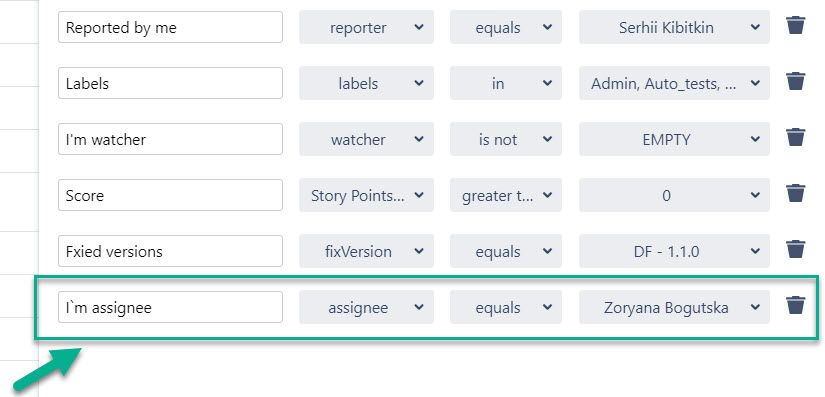Edit the 'Reported by me' name field

click(170, 27)
